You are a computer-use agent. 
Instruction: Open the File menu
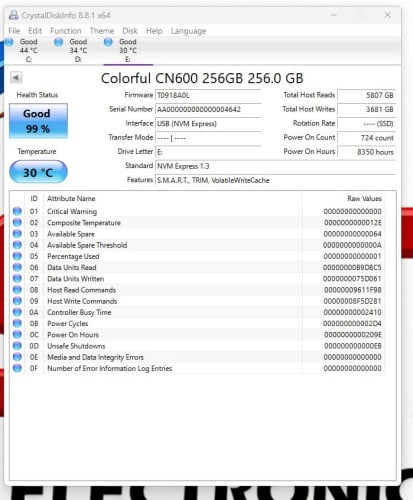coord(14,31)
